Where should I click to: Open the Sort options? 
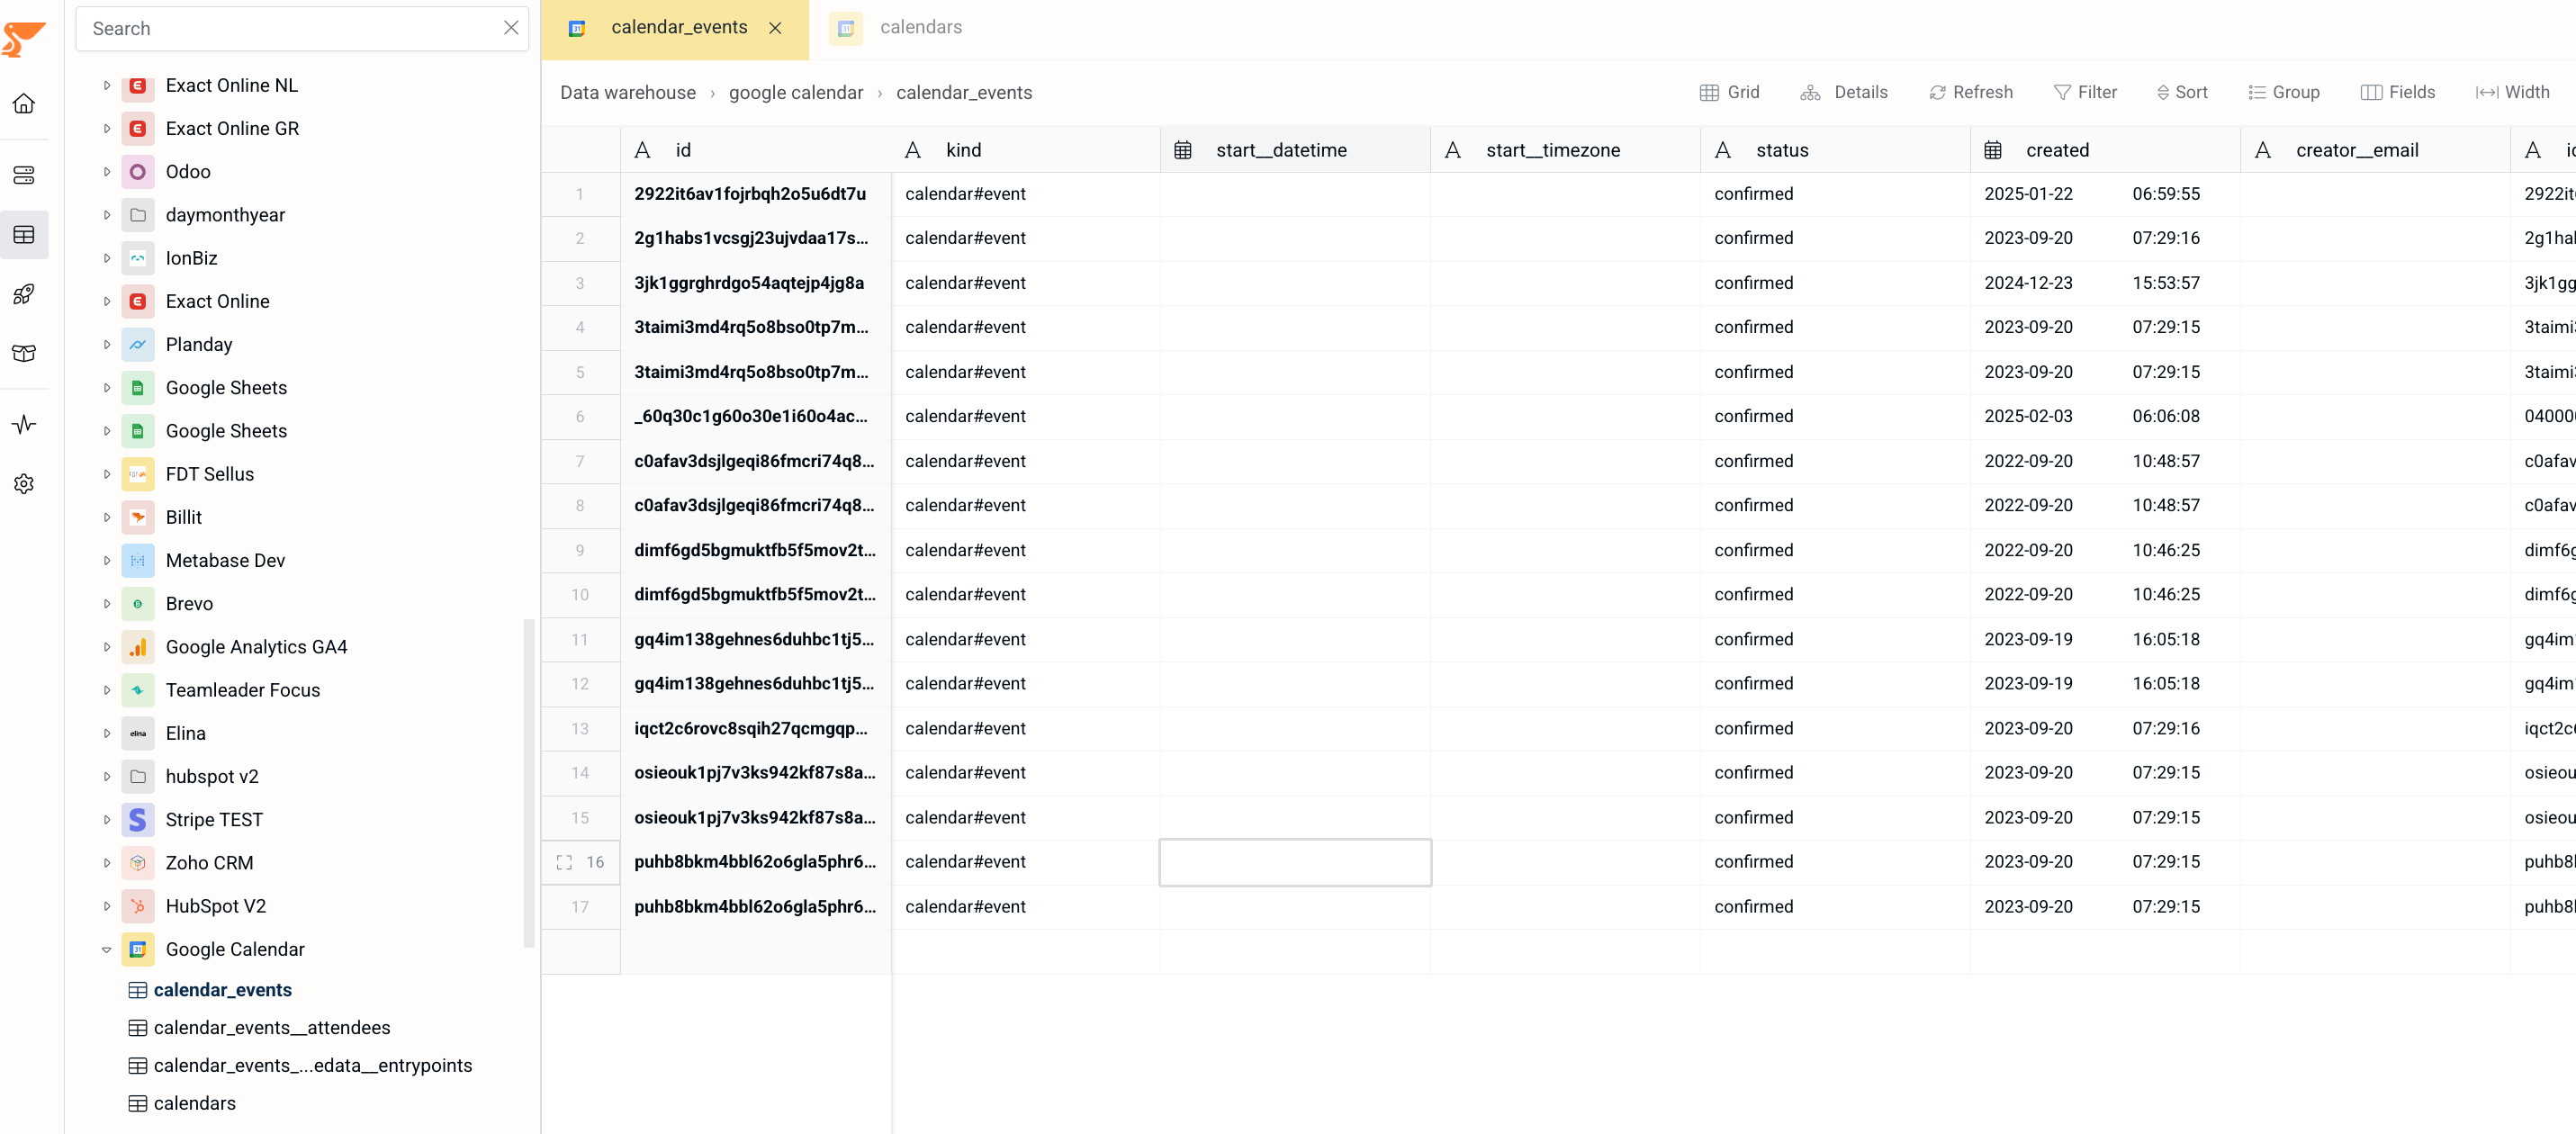(2182, 93)
